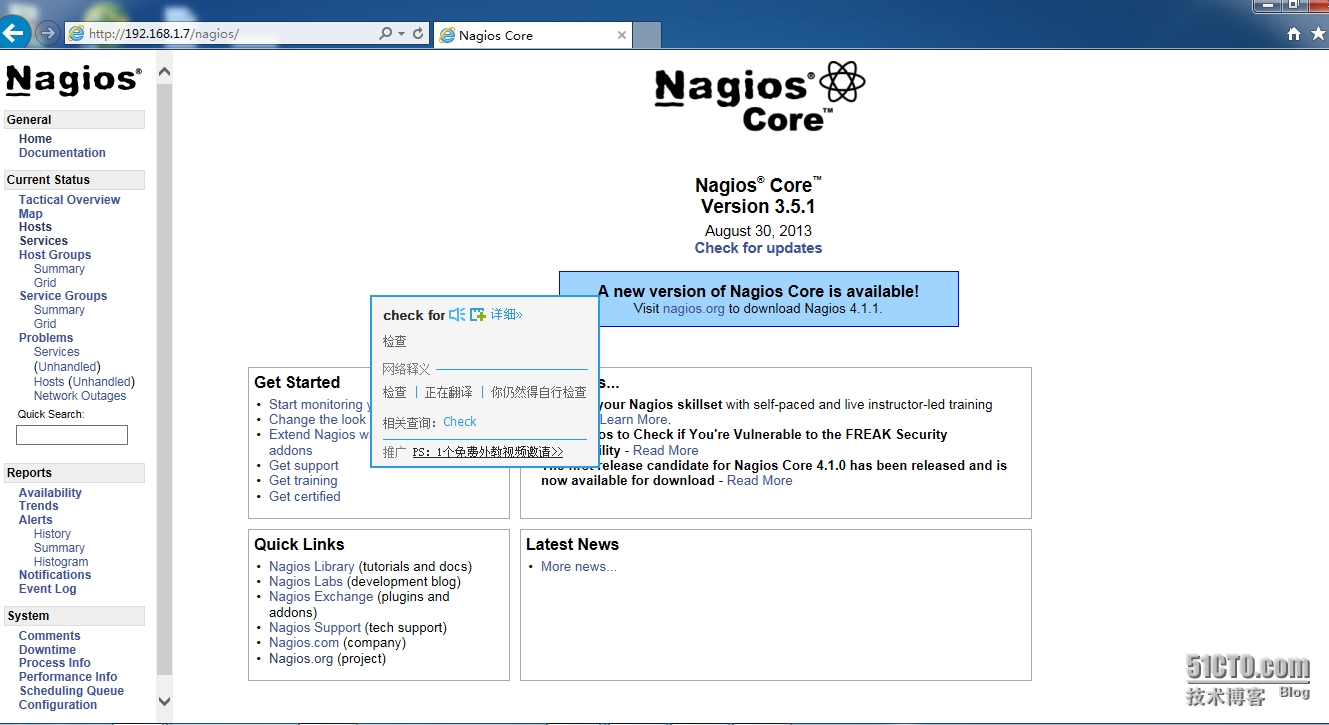Viewport: 1329px width, 725px height.
Task: Open the Problems link in sidebar
Action: click(46, 338)
